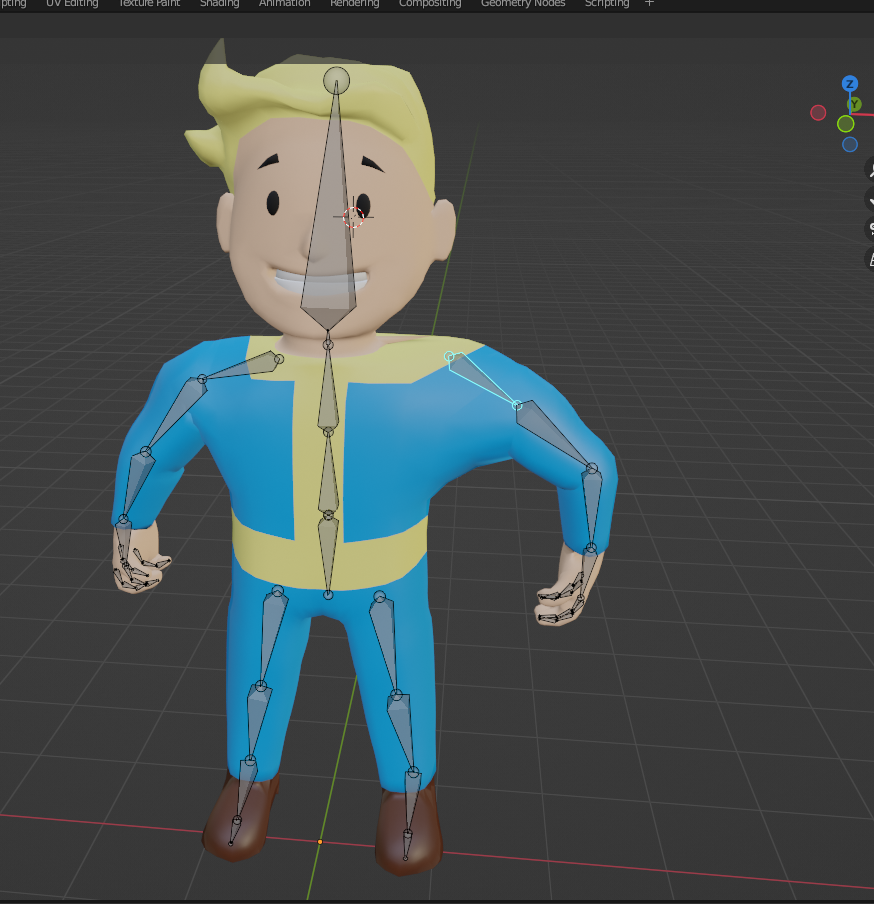874x904 pixels.
Task: Open the Geometry Nodes workspace tab
Action: pyautogui.click(x=522, y=4)
